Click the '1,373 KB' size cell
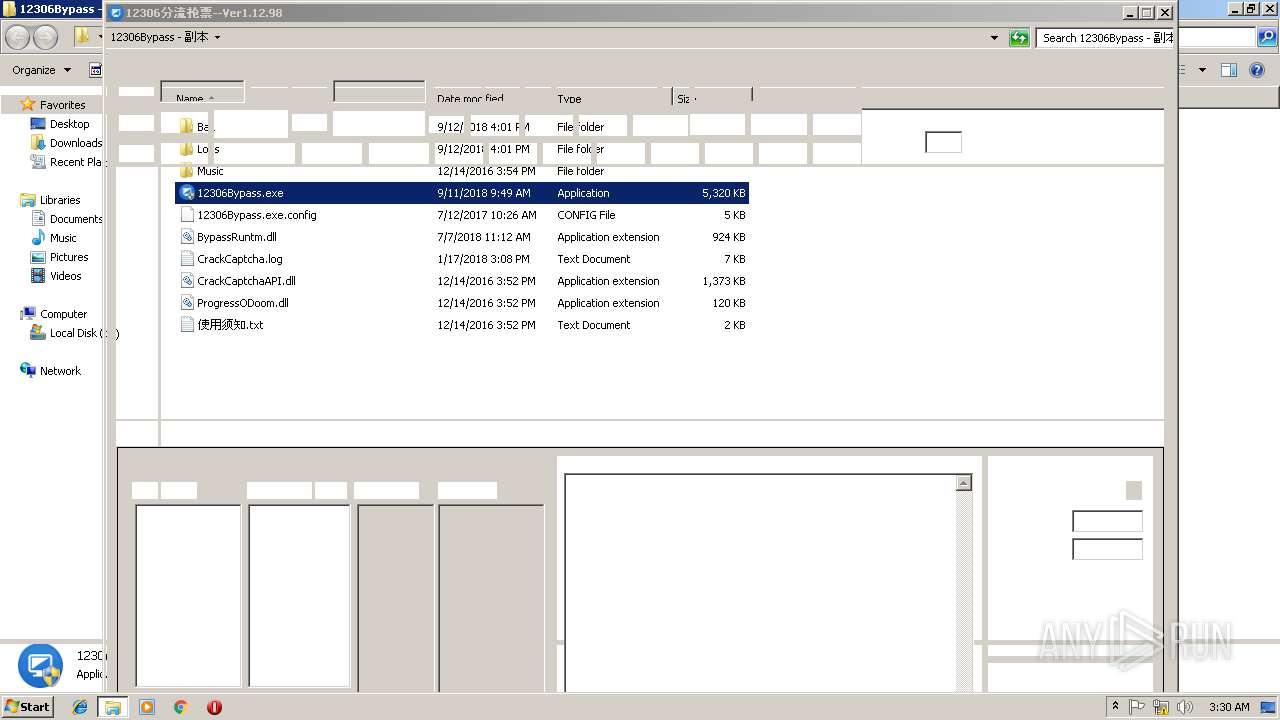This screenshot has height=720, width=1280. click(x=723, y=281)
